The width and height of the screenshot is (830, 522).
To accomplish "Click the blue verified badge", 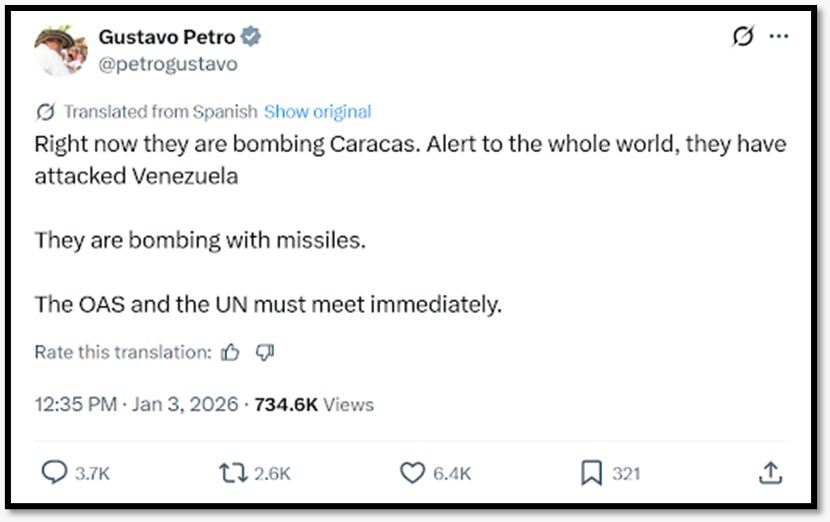I will point(252,37).
